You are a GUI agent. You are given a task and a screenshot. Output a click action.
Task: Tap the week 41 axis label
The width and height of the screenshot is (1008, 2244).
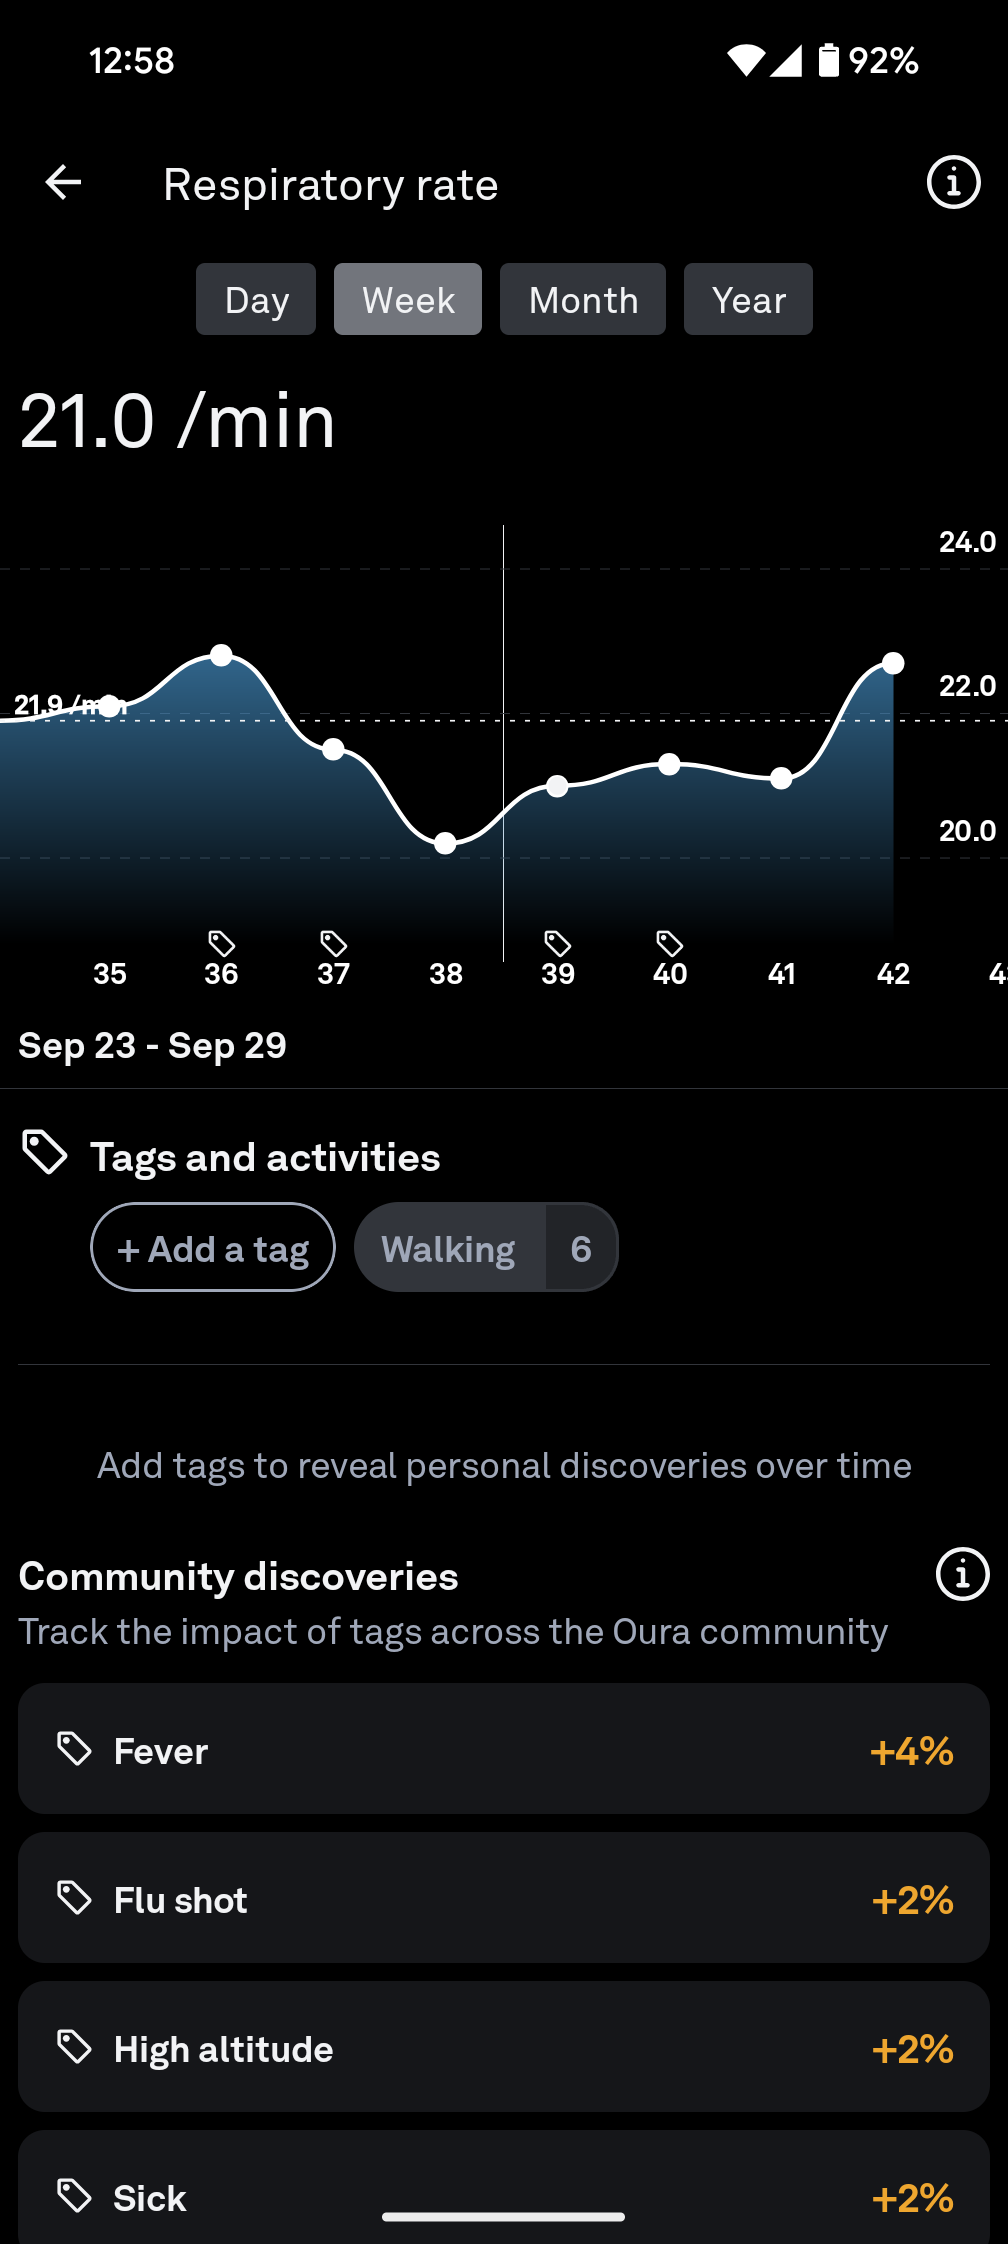(781, 974)
